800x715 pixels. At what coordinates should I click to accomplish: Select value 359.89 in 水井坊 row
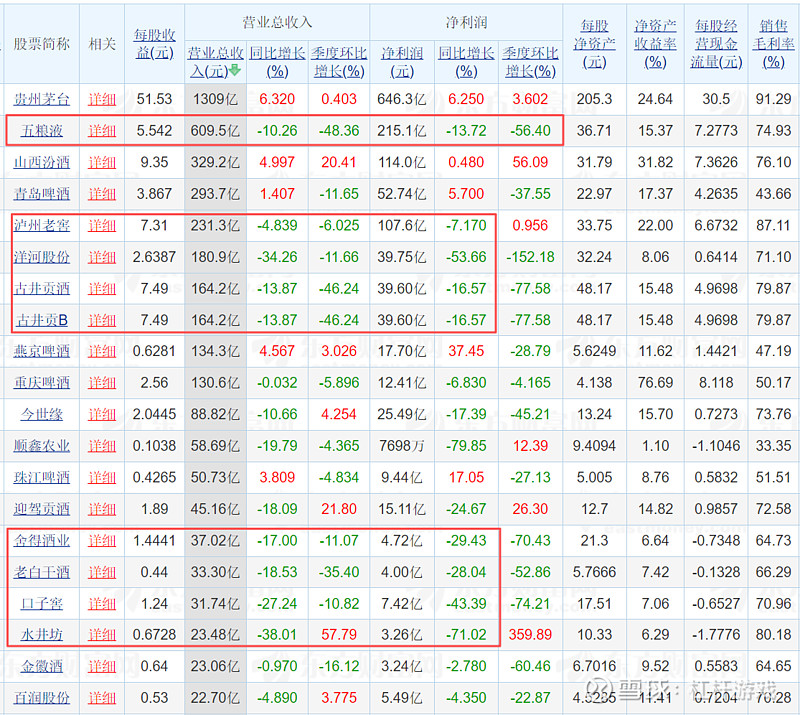click(x=530, y=635)
